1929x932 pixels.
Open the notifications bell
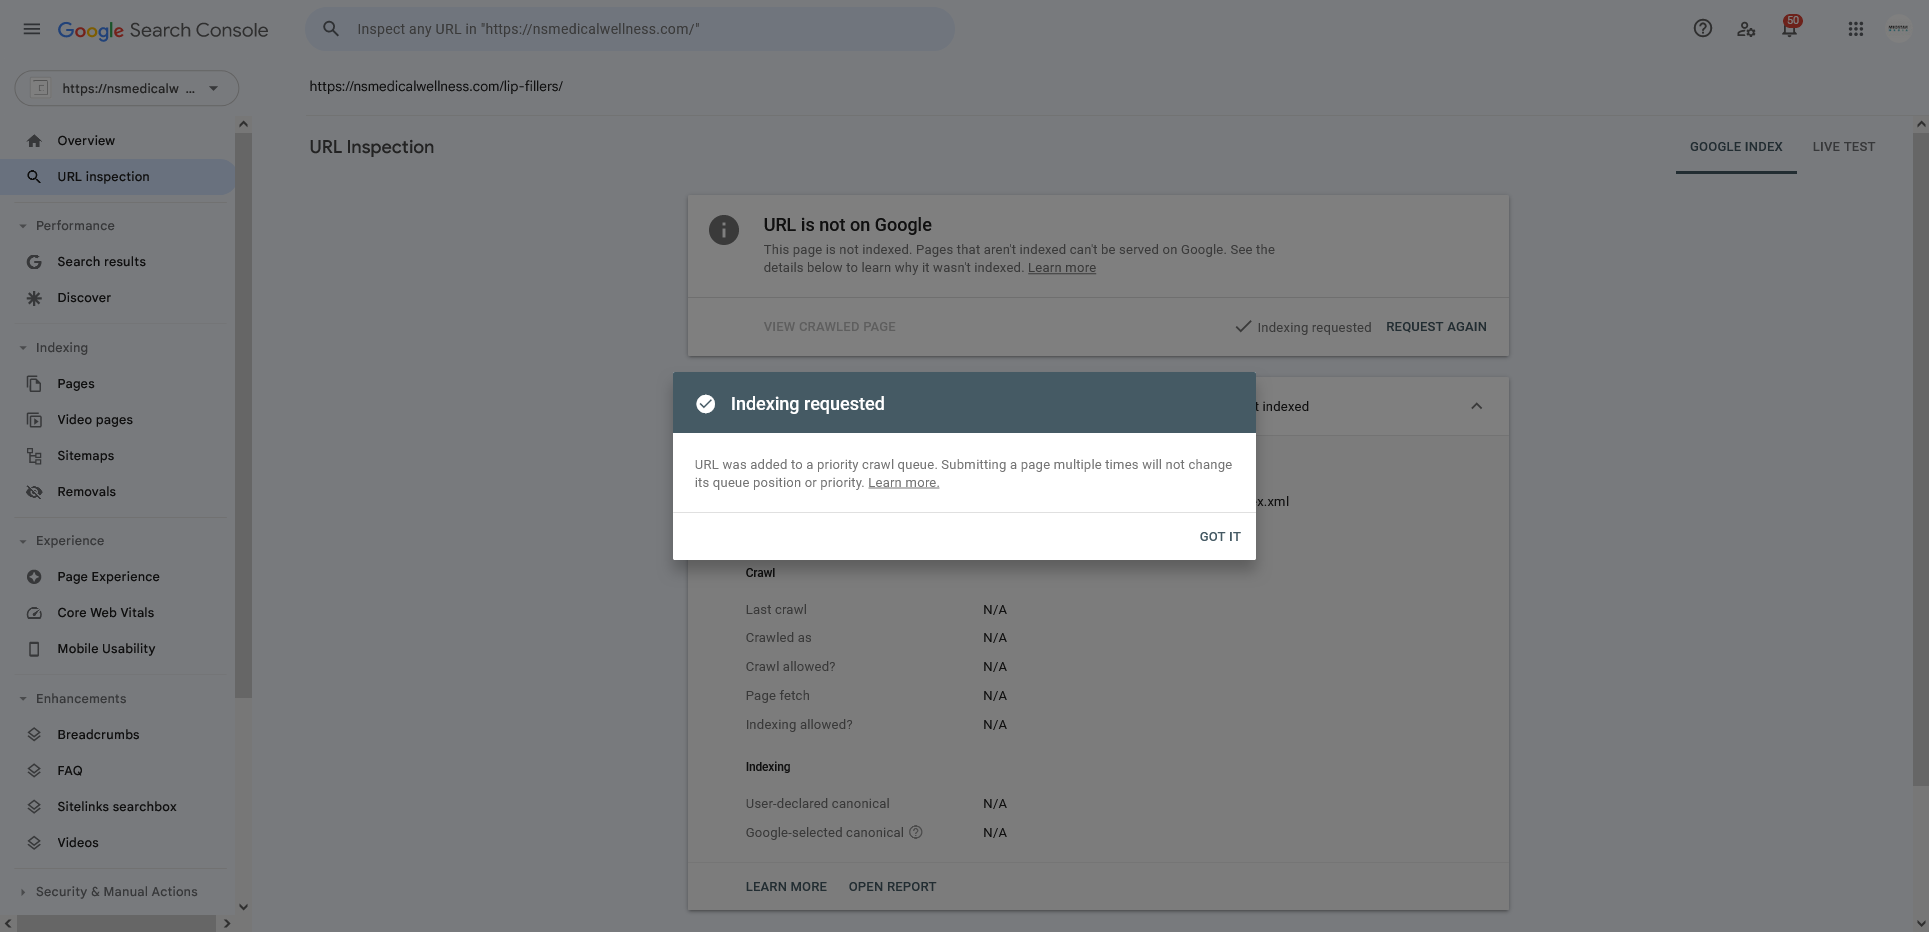click(x=1789, y=28)
